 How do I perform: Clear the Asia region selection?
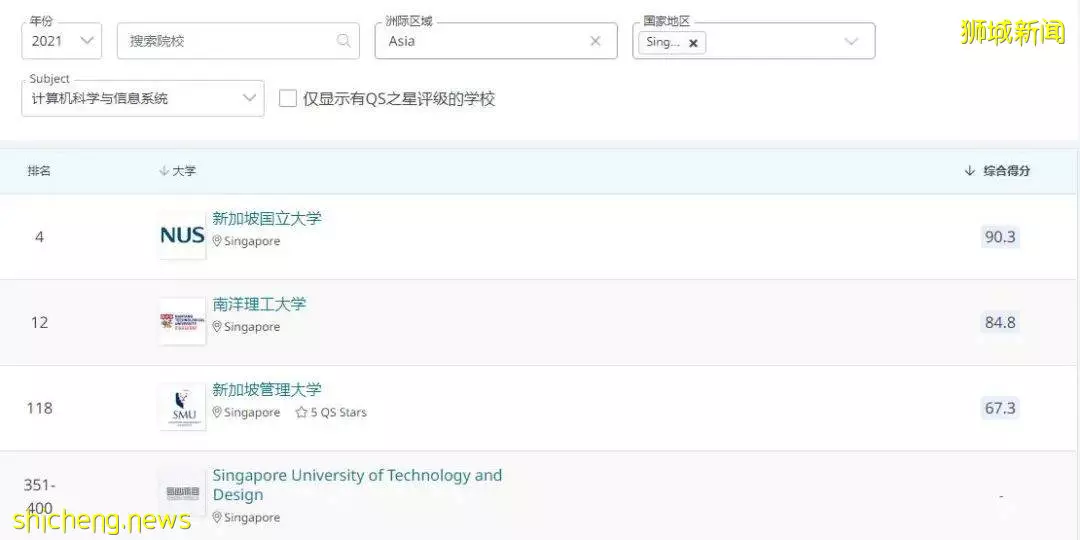(595, 41)
